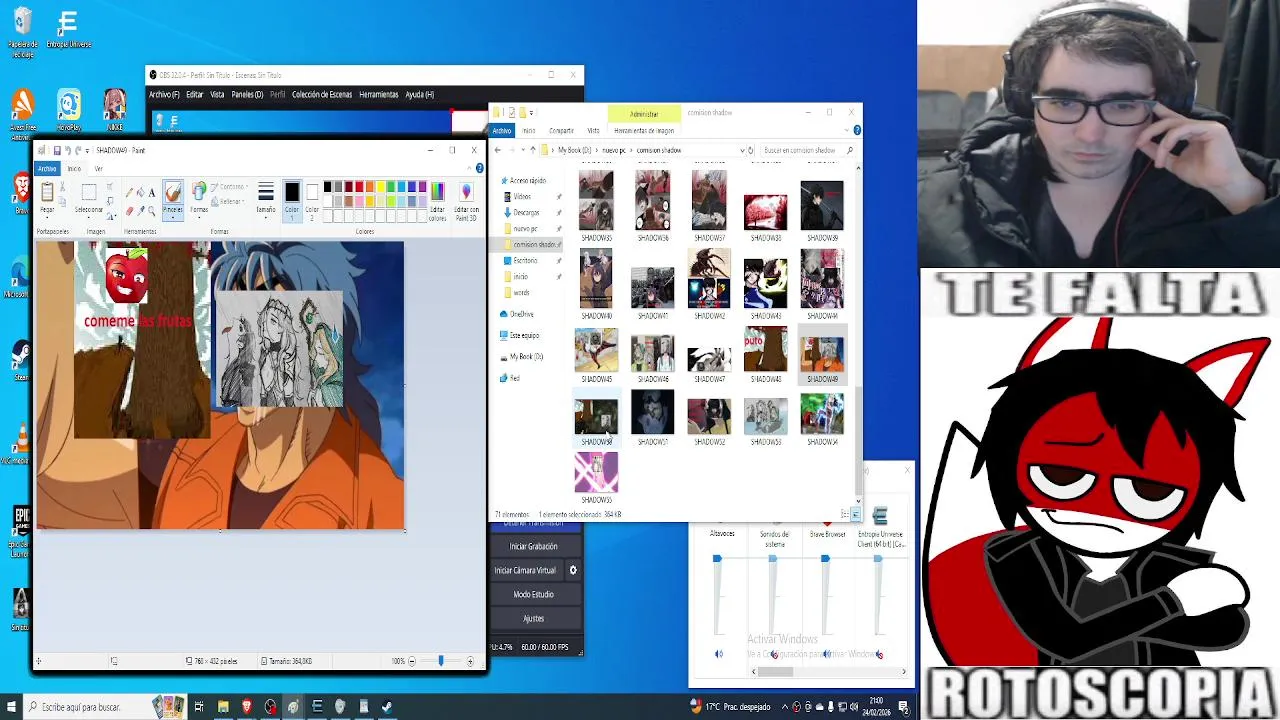
Task: Click the Seleccionar rectangle selection icon
Action: (x=89, y=192)
